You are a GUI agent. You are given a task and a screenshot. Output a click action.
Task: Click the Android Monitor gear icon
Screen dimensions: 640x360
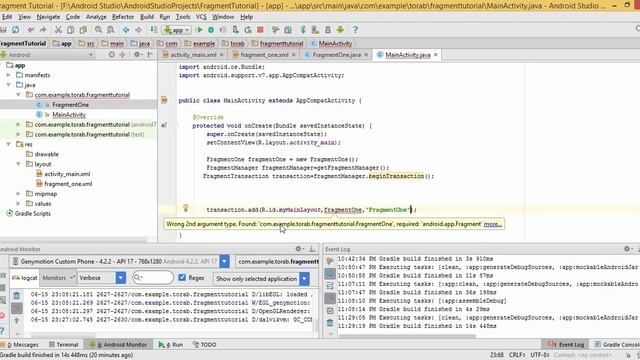(x=299, y=249)
